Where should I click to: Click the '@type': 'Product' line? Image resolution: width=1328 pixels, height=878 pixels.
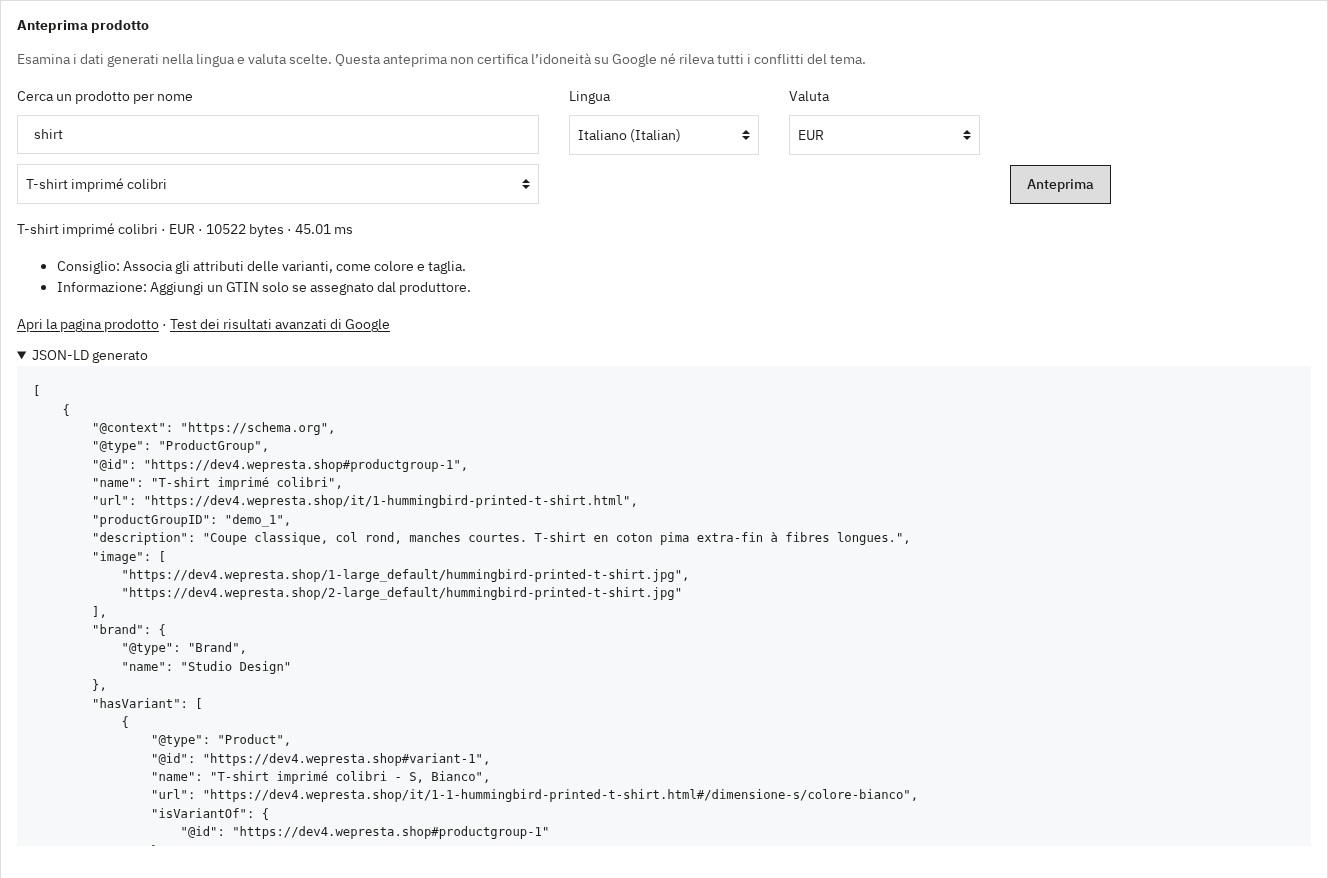coord(221,740)
